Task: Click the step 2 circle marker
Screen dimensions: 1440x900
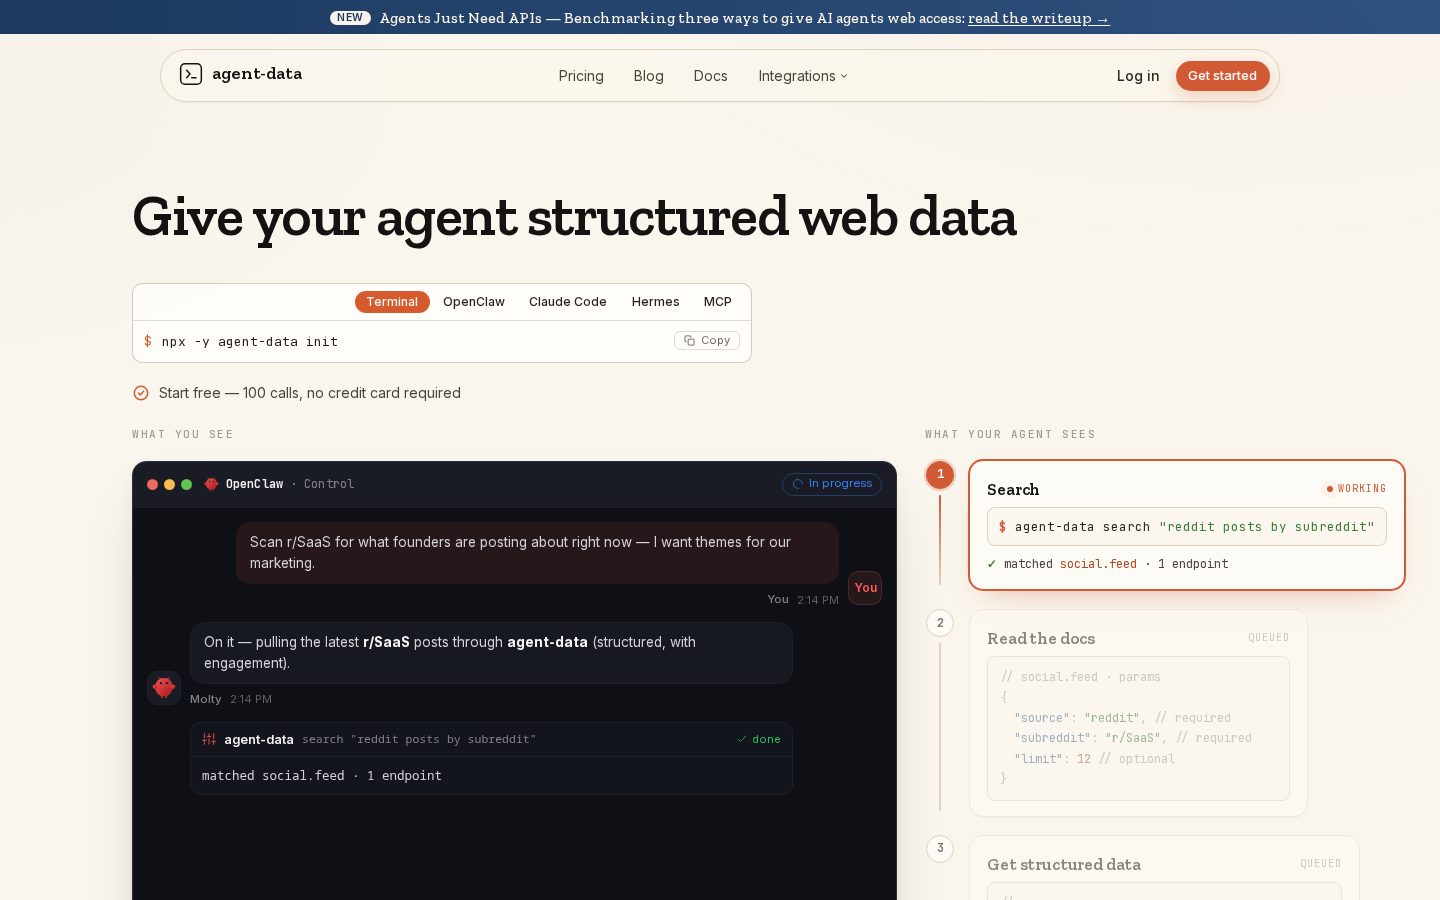Action: coord(940,623)
